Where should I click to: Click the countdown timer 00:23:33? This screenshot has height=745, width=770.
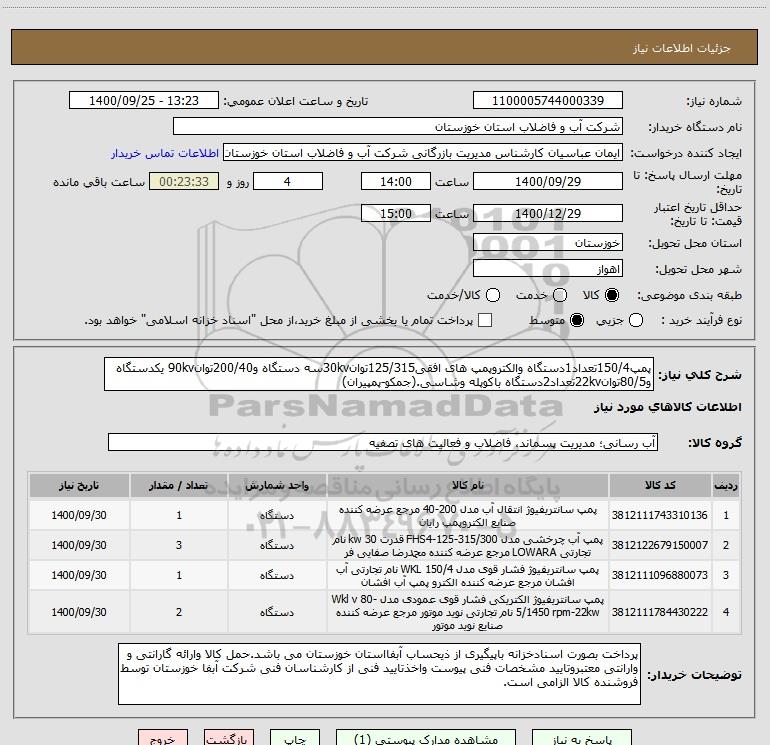point(184,182)
